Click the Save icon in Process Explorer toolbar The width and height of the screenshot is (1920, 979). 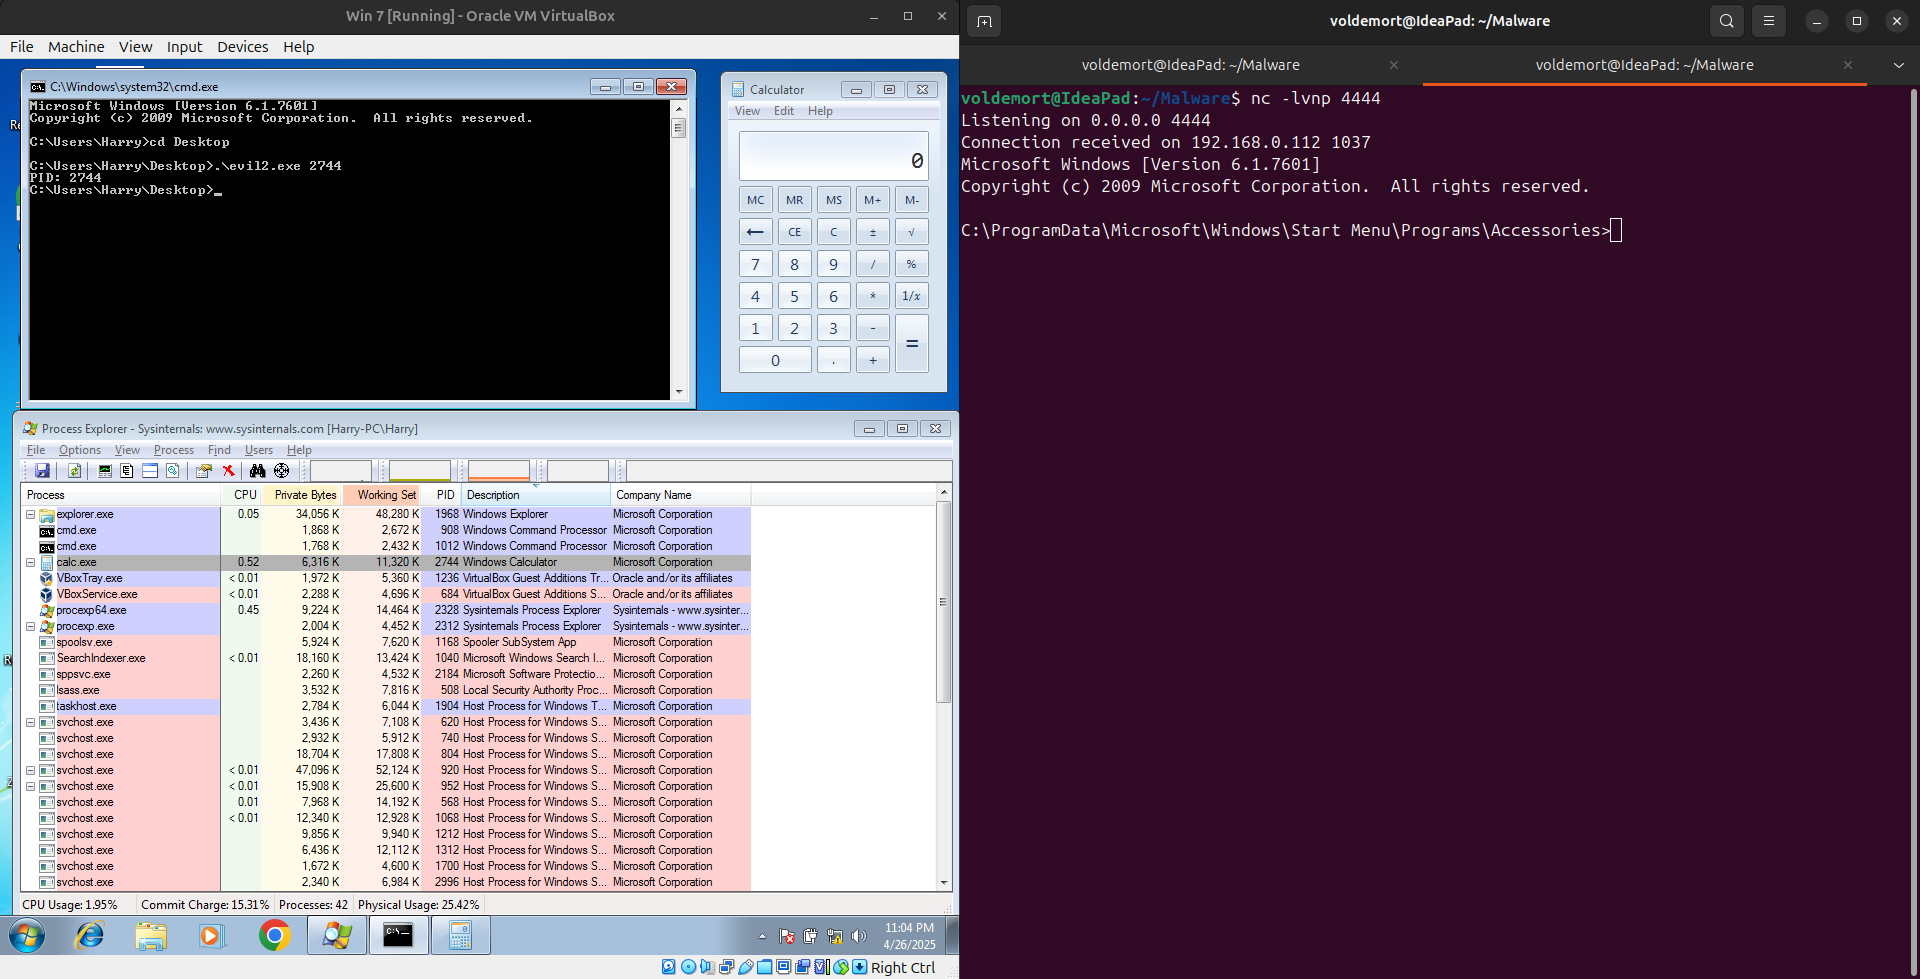coord(42,471)
